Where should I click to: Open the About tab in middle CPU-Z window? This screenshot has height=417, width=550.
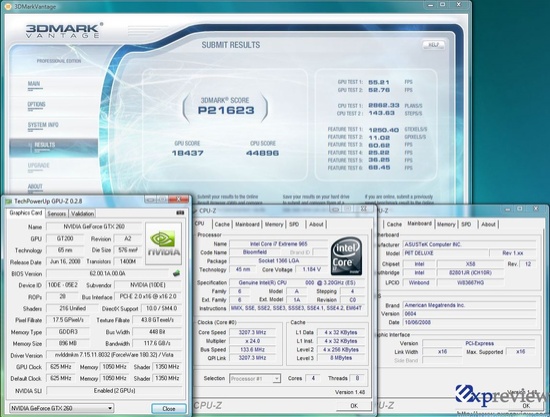click(316, 224)
